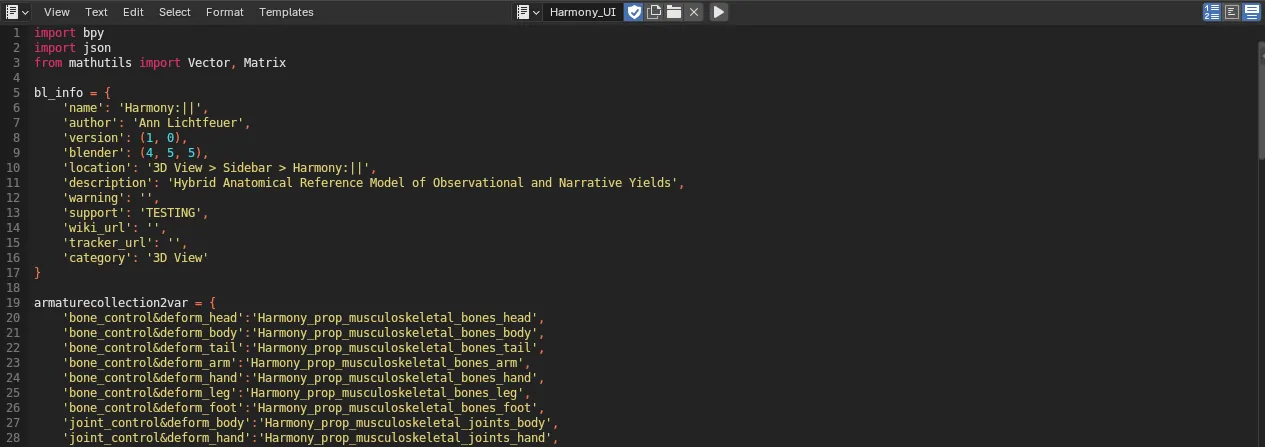The width and height of the screenshot is (1265, 447).
Task: Create new text data-block icon
Action: click(654, 12)
